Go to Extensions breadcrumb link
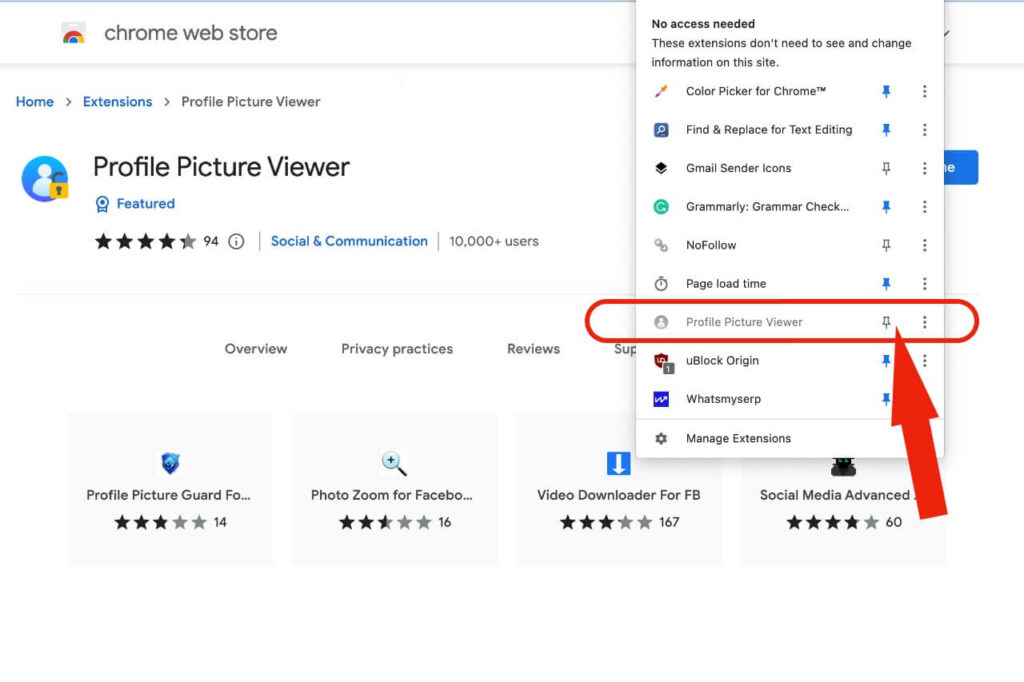Viewport: 1024px width, 682px height. pyautogui.click(x=117, y=102)
